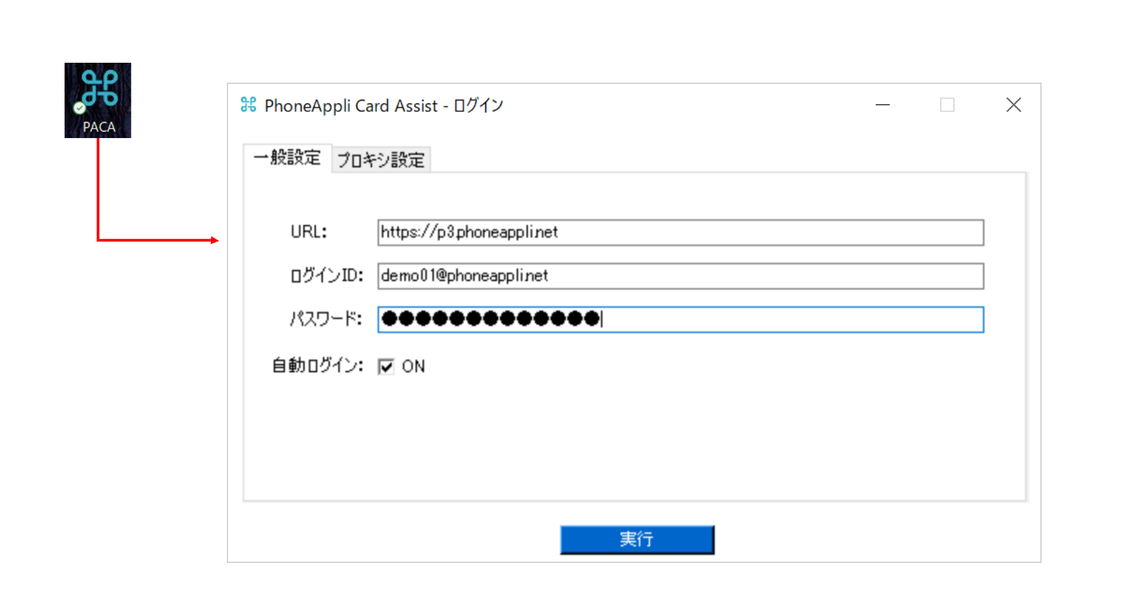
Task: Click the 自動ログイン: label
Action: (317, 365)
